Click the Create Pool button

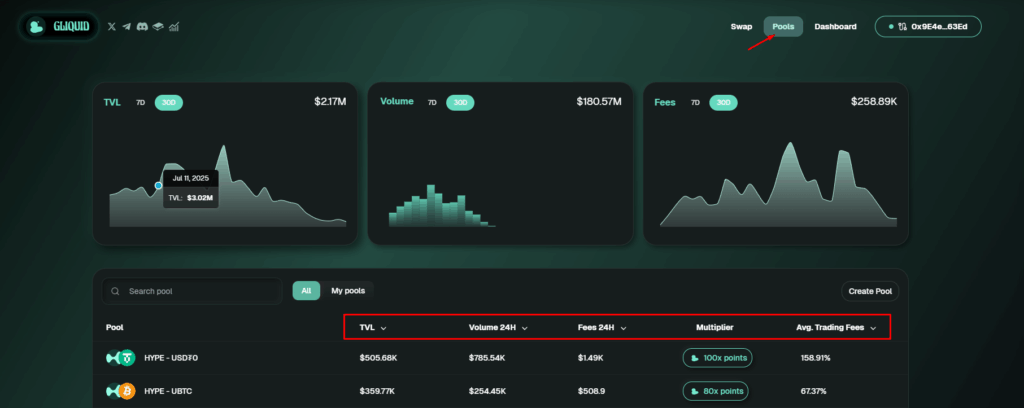coord(870,291)
